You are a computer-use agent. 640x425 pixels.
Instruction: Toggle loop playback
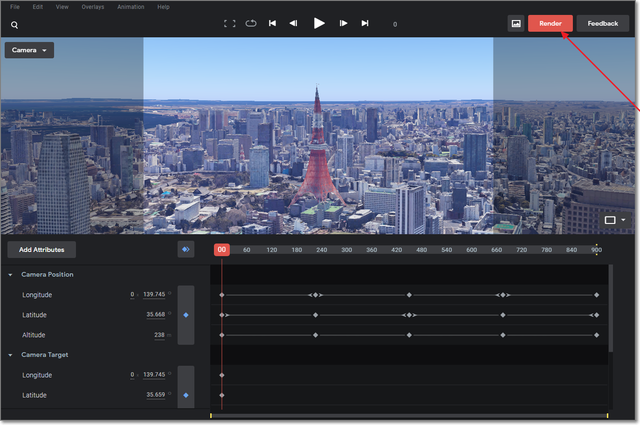250,23
